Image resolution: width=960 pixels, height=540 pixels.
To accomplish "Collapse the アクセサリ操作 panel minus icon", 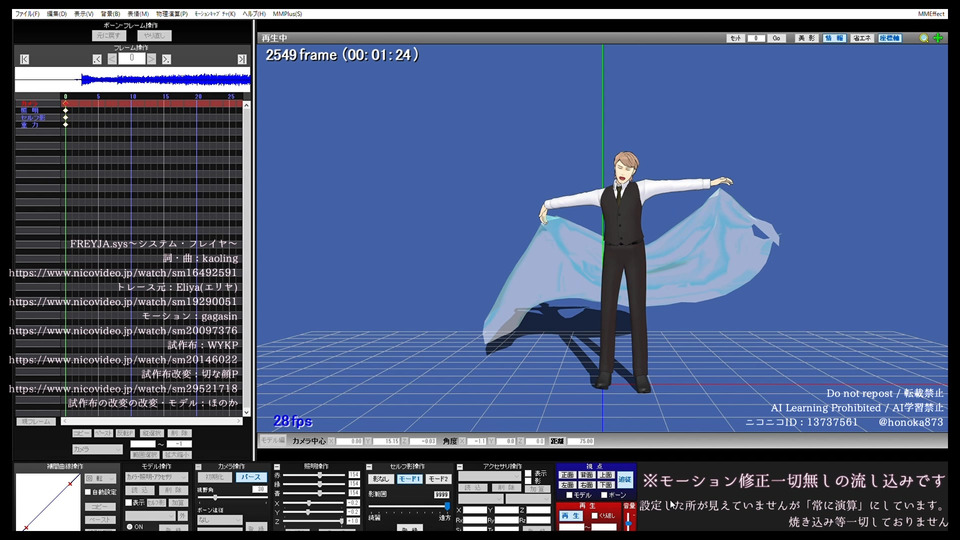I will (x=459, y=467).
